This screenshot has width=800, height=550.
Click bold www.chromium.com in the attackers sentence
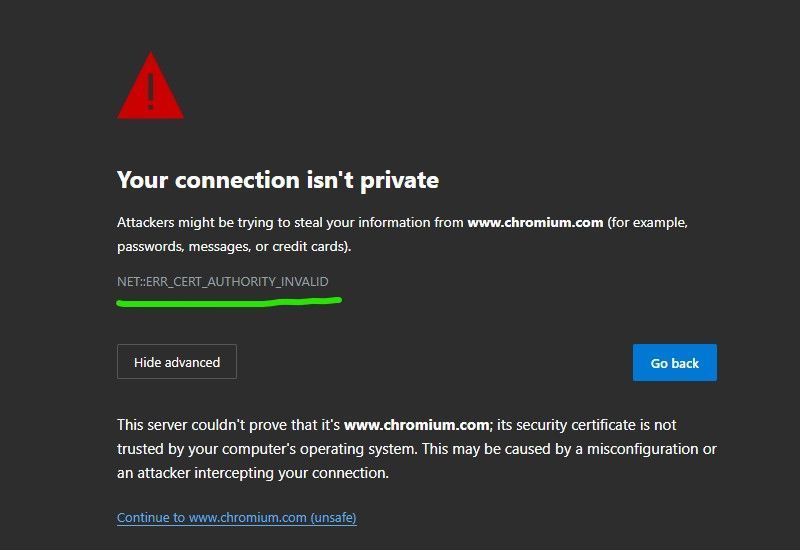[535, 222]
